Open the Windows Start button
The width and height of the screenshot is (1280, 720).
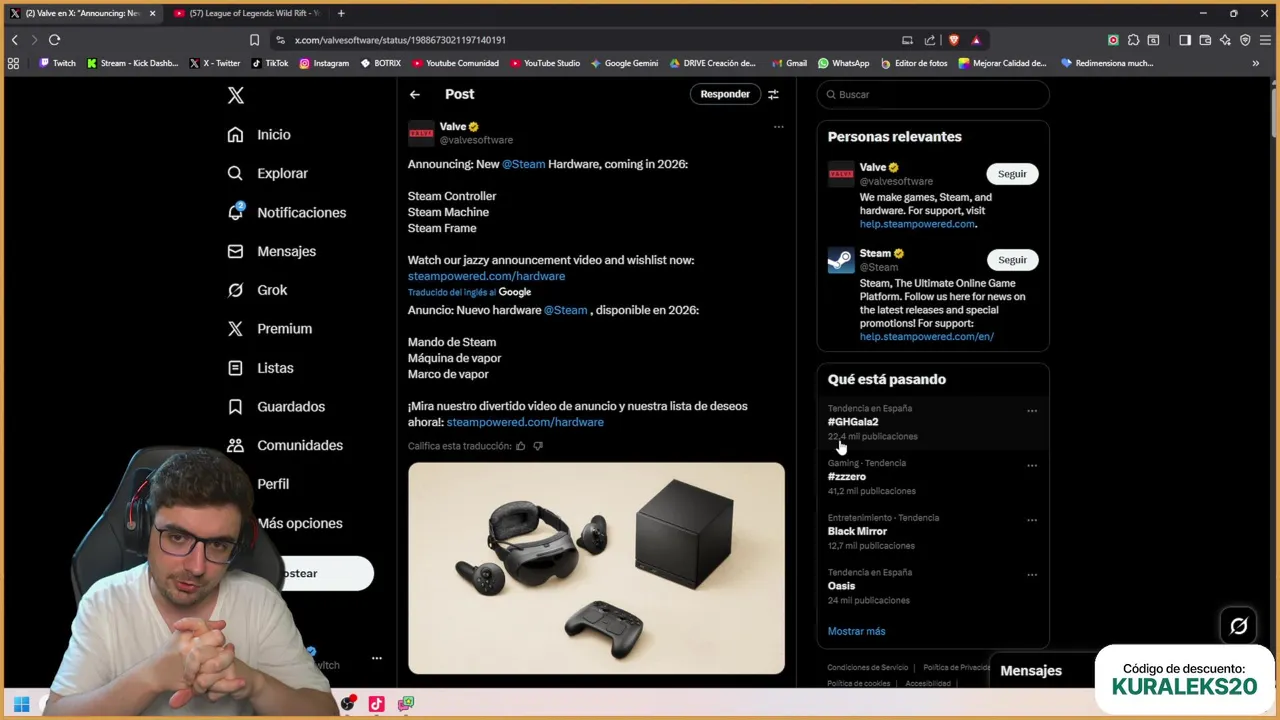click(x=21, y=704)
